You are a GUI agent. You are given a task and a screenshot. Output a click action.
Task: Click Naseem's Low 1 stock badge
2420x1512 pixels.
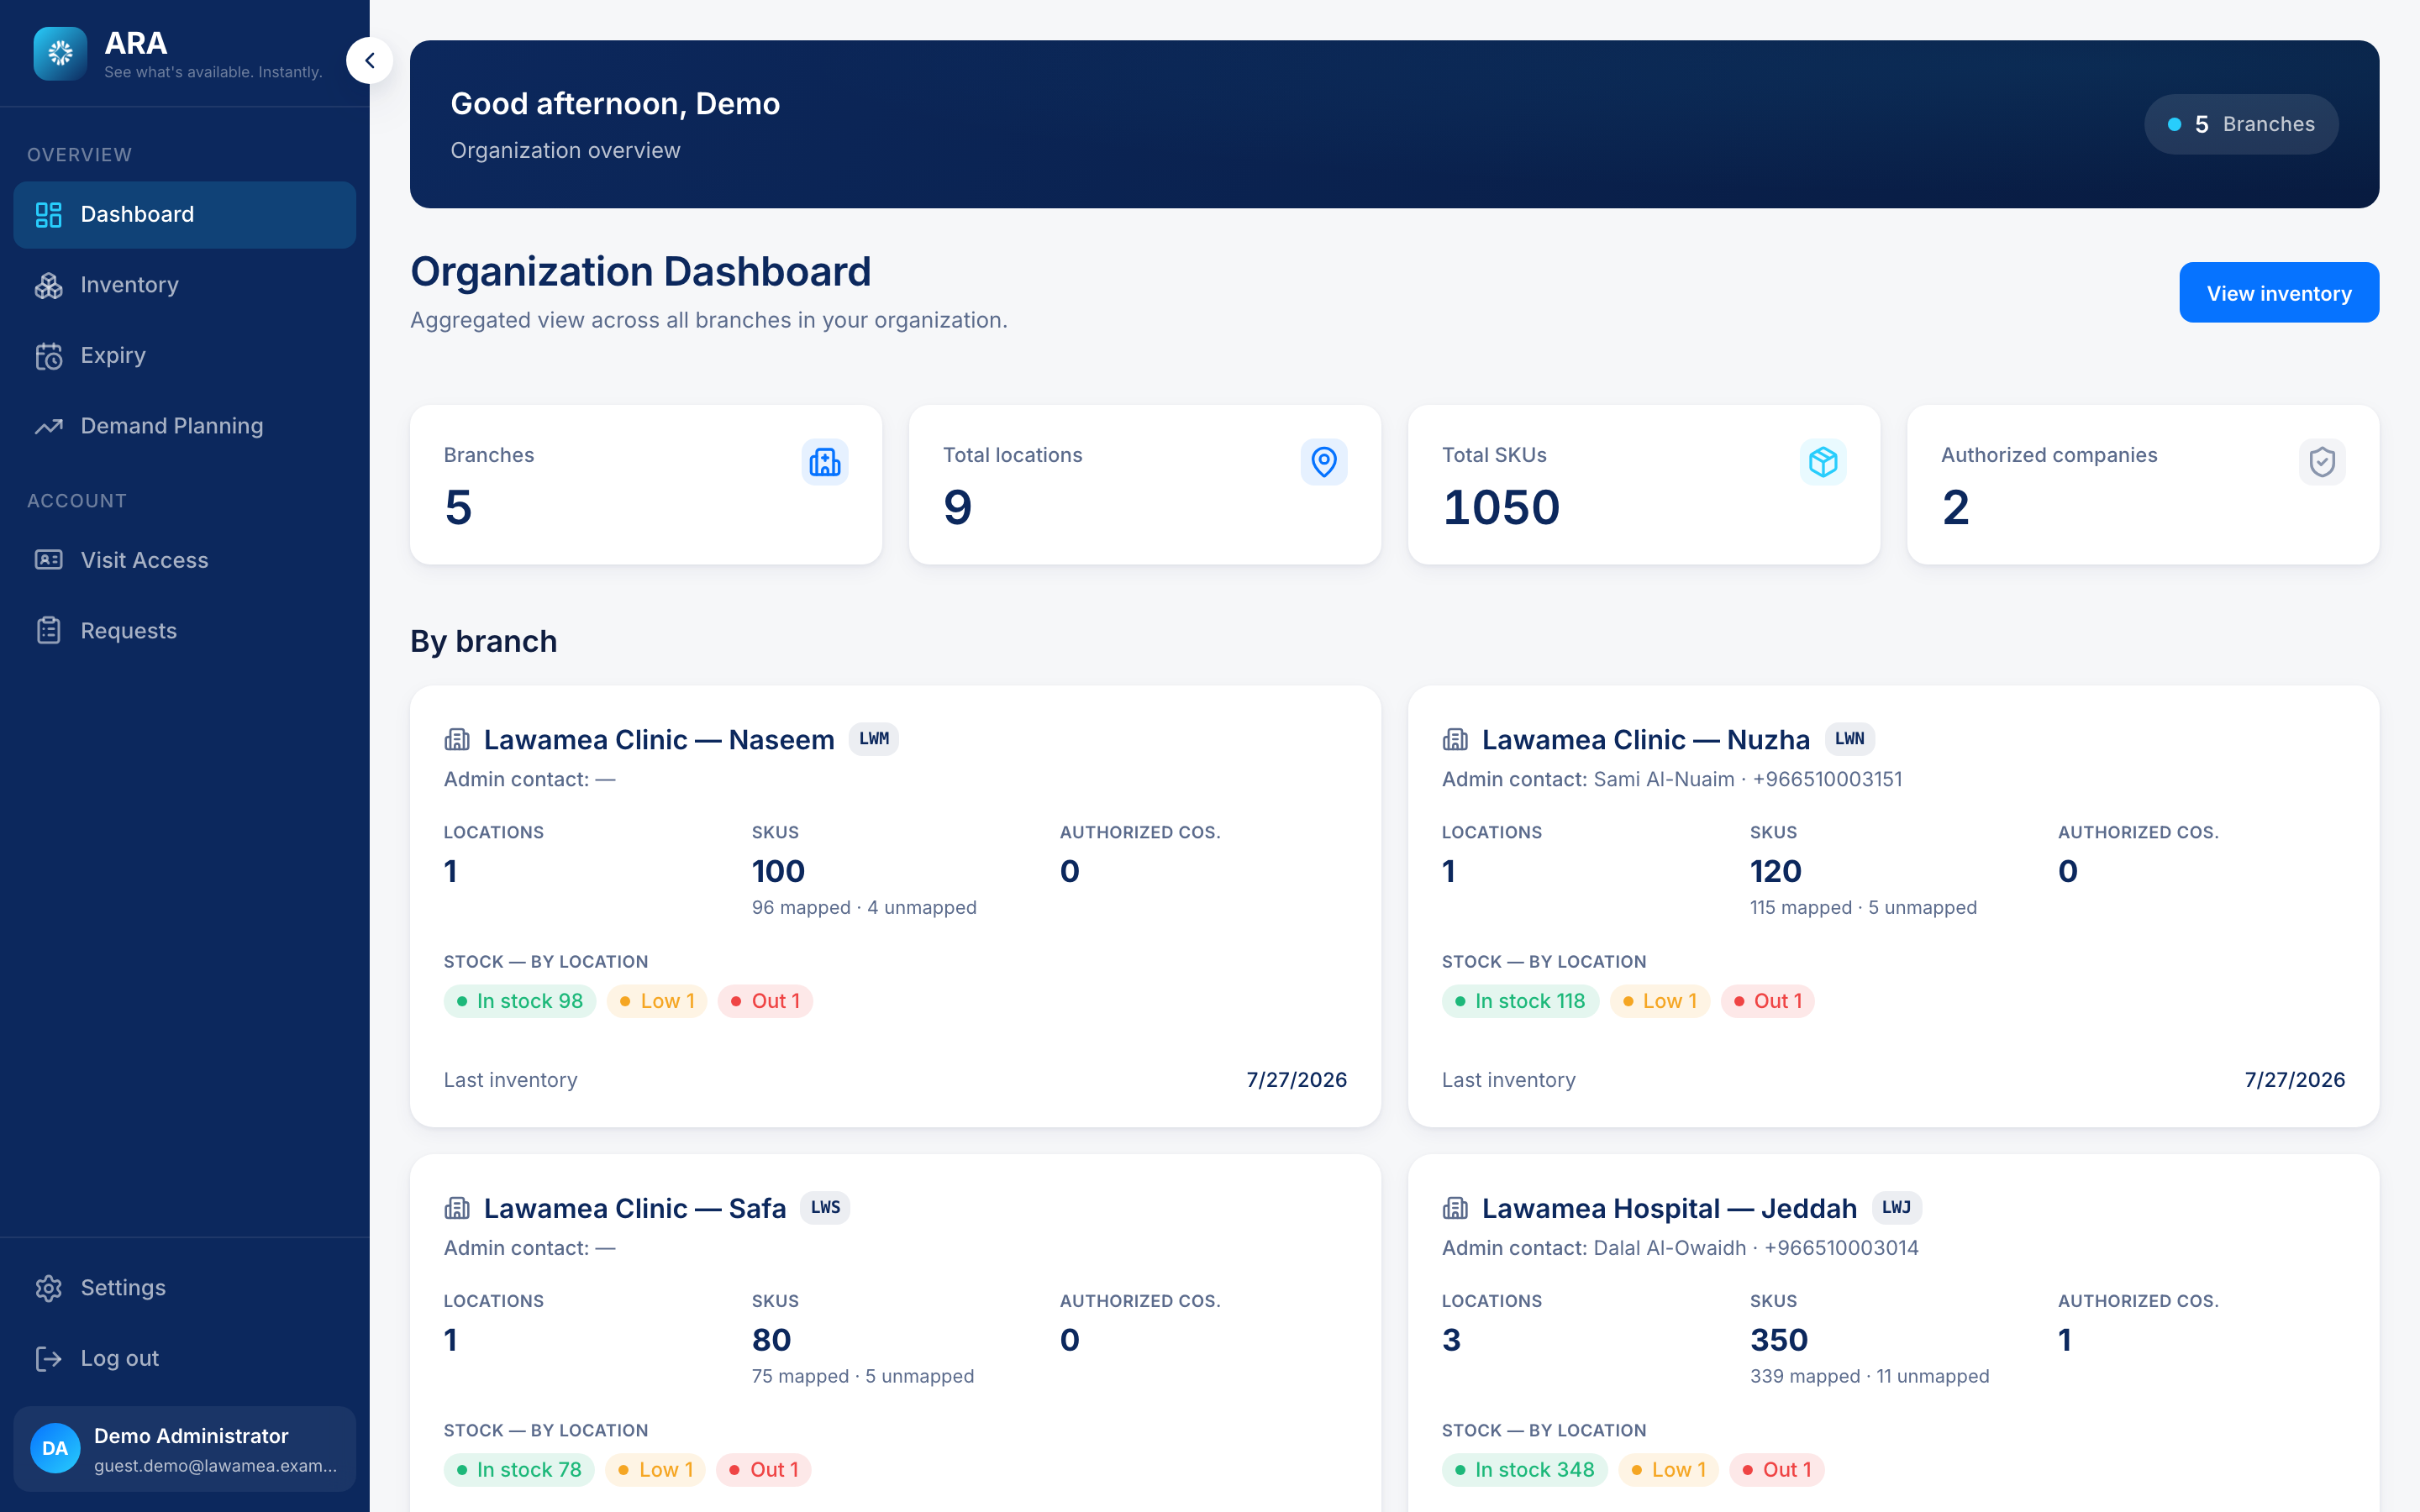[x=657, y=1001]
